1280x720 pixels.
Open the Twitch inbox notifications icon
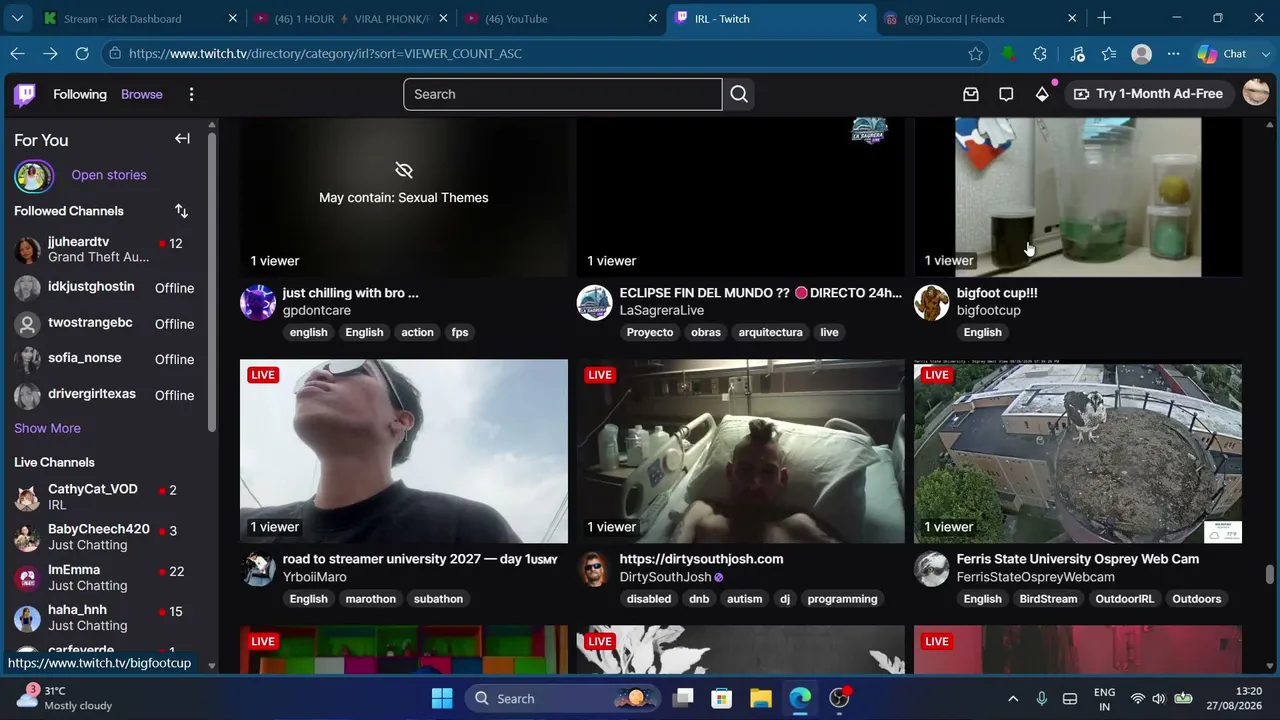click(970, 94)
